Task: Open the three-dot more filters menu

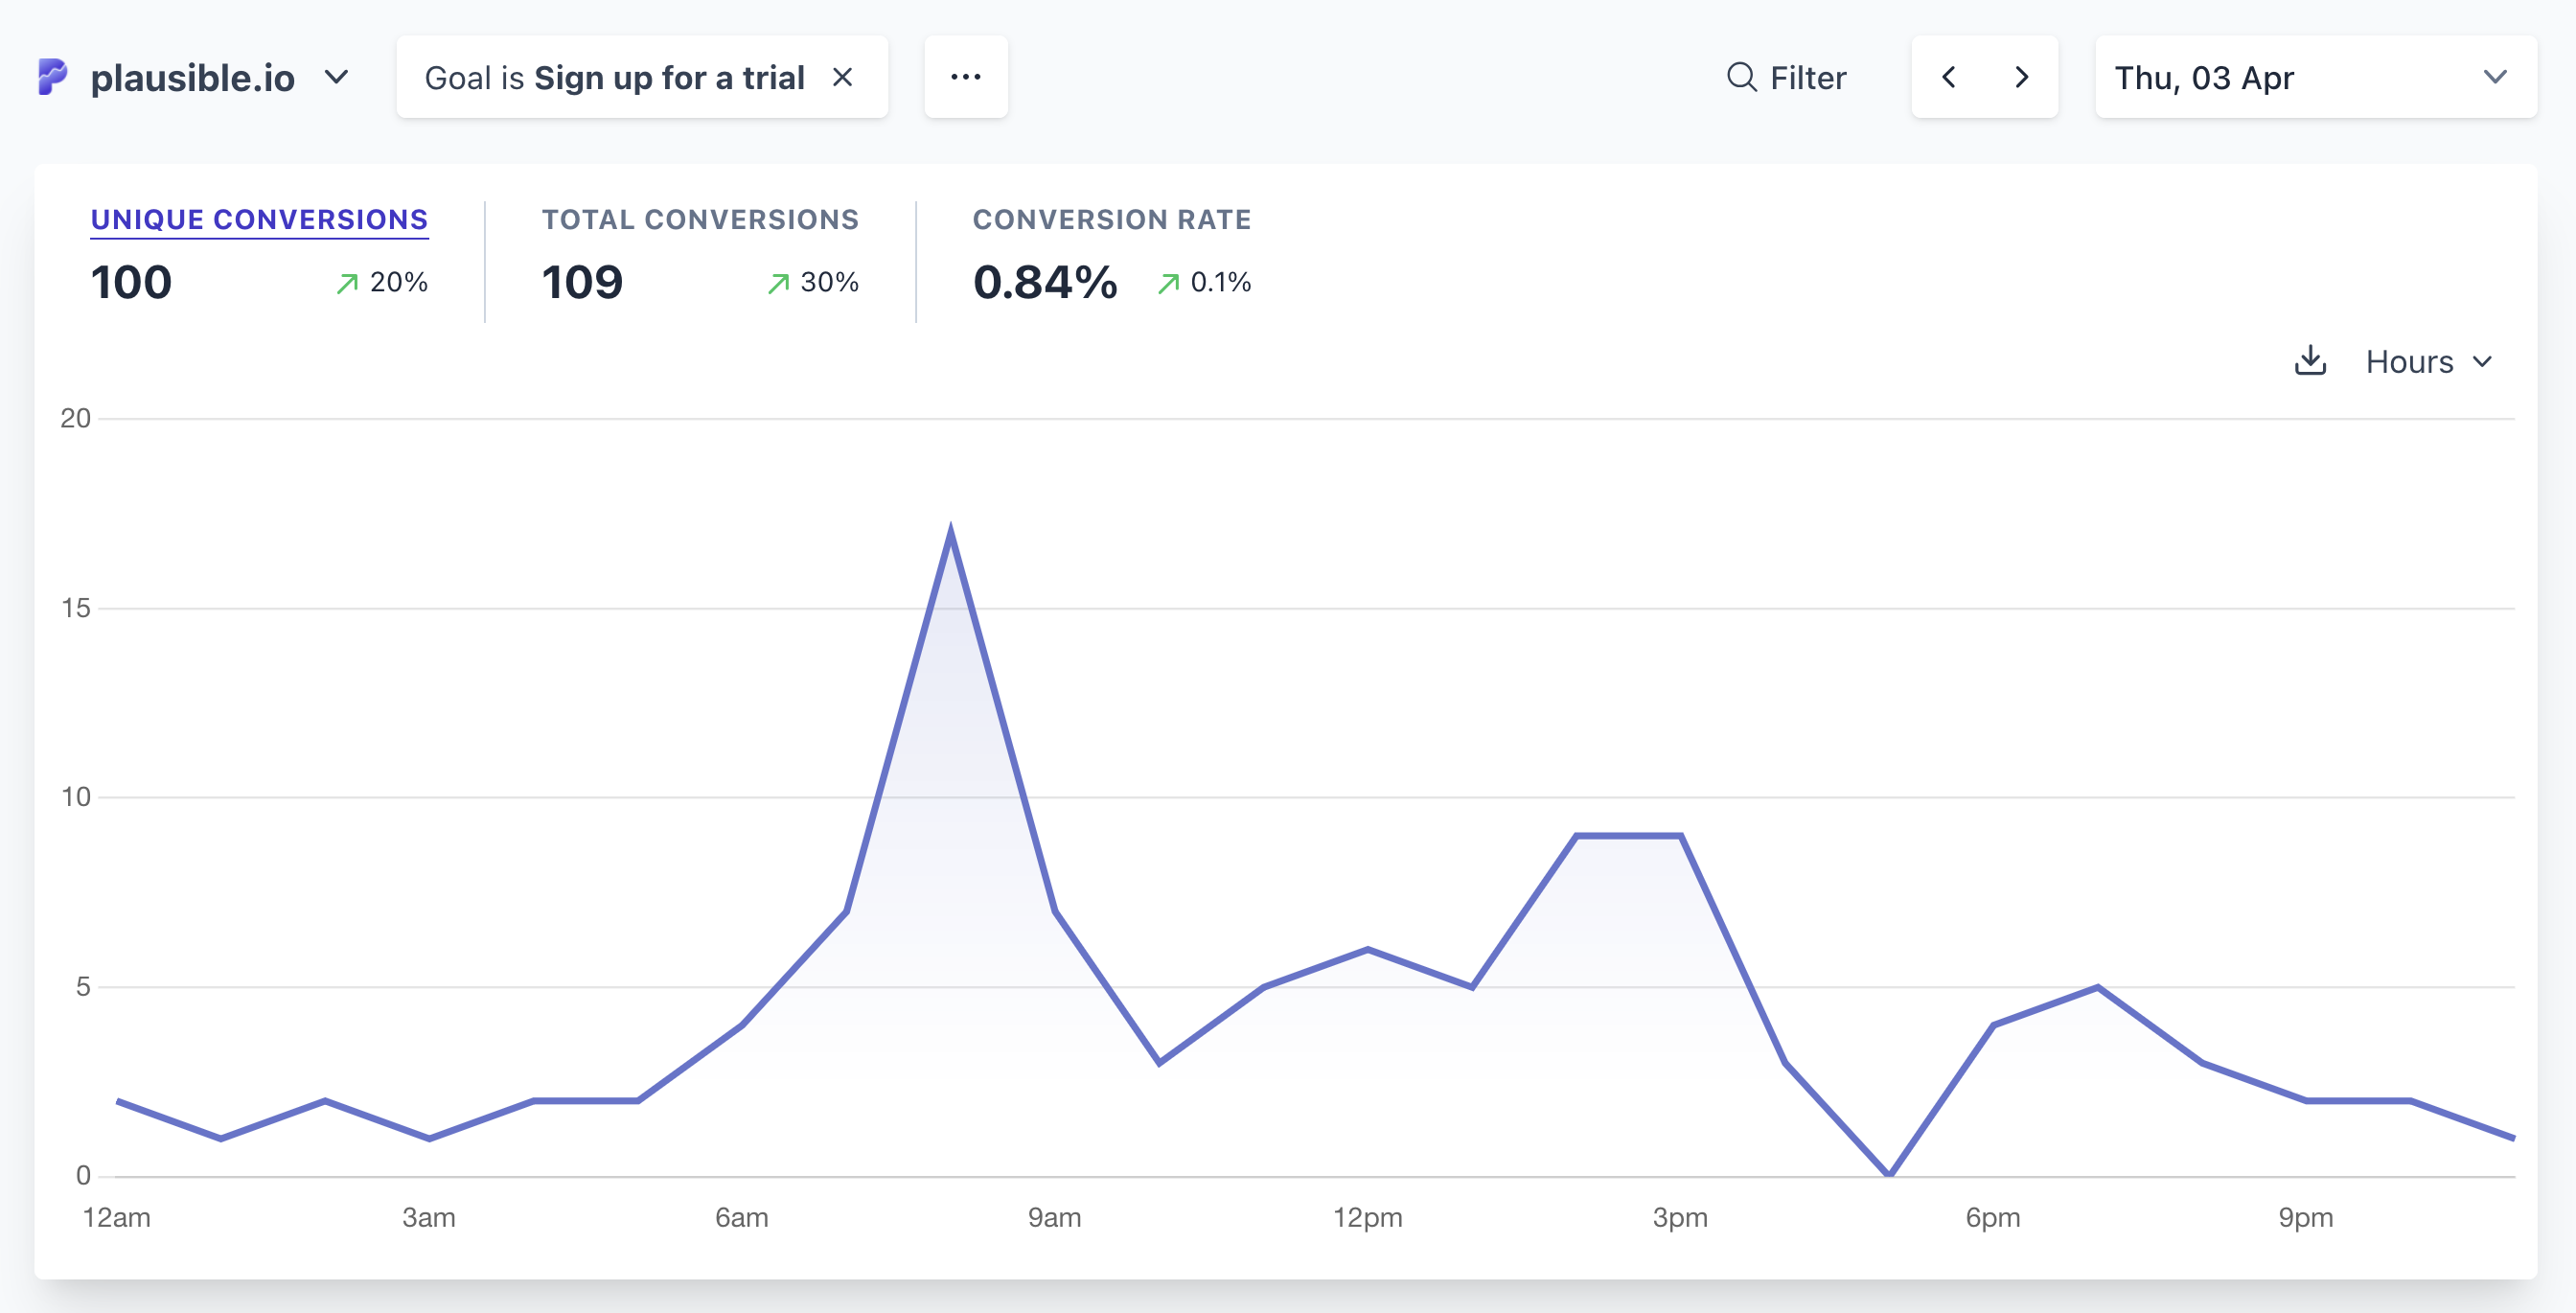Action: pyautogui.click(x=965, y=77)
